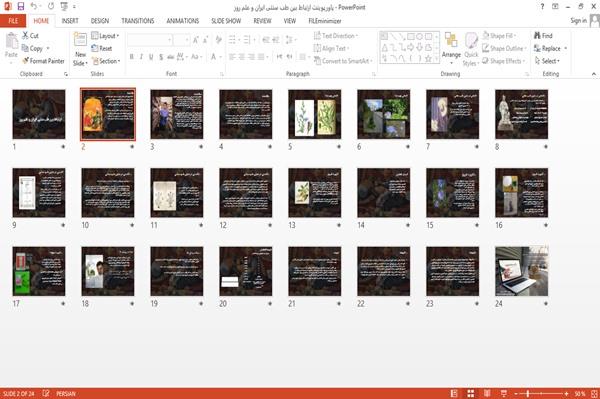Click Align Text button
The image size is (600, 399).
(331, 48)
